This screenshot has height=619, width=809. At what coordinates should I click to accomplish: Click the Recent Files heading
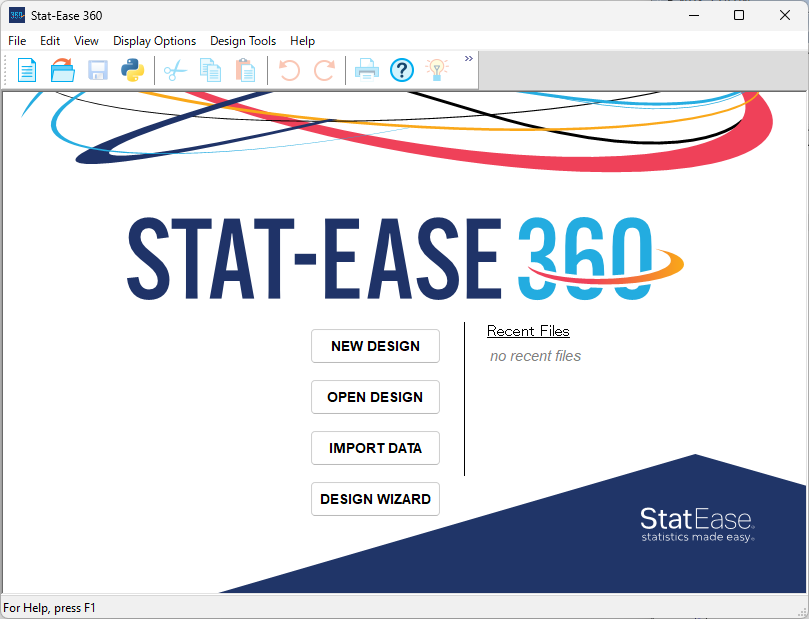tap(528, 331)
